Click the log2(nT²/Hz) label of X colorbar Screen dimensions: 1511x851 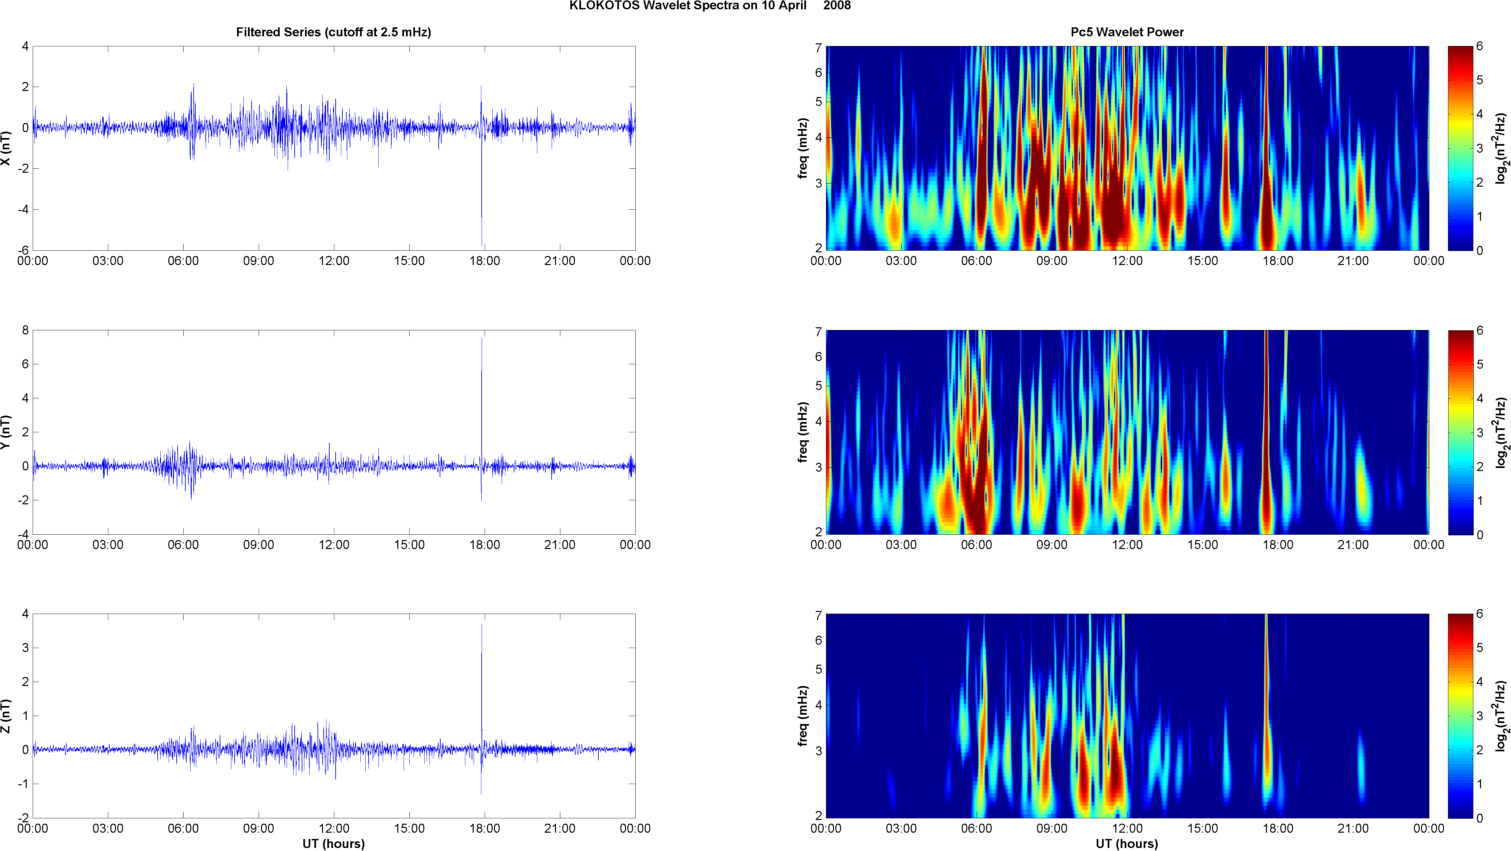tap(1501, 148)
